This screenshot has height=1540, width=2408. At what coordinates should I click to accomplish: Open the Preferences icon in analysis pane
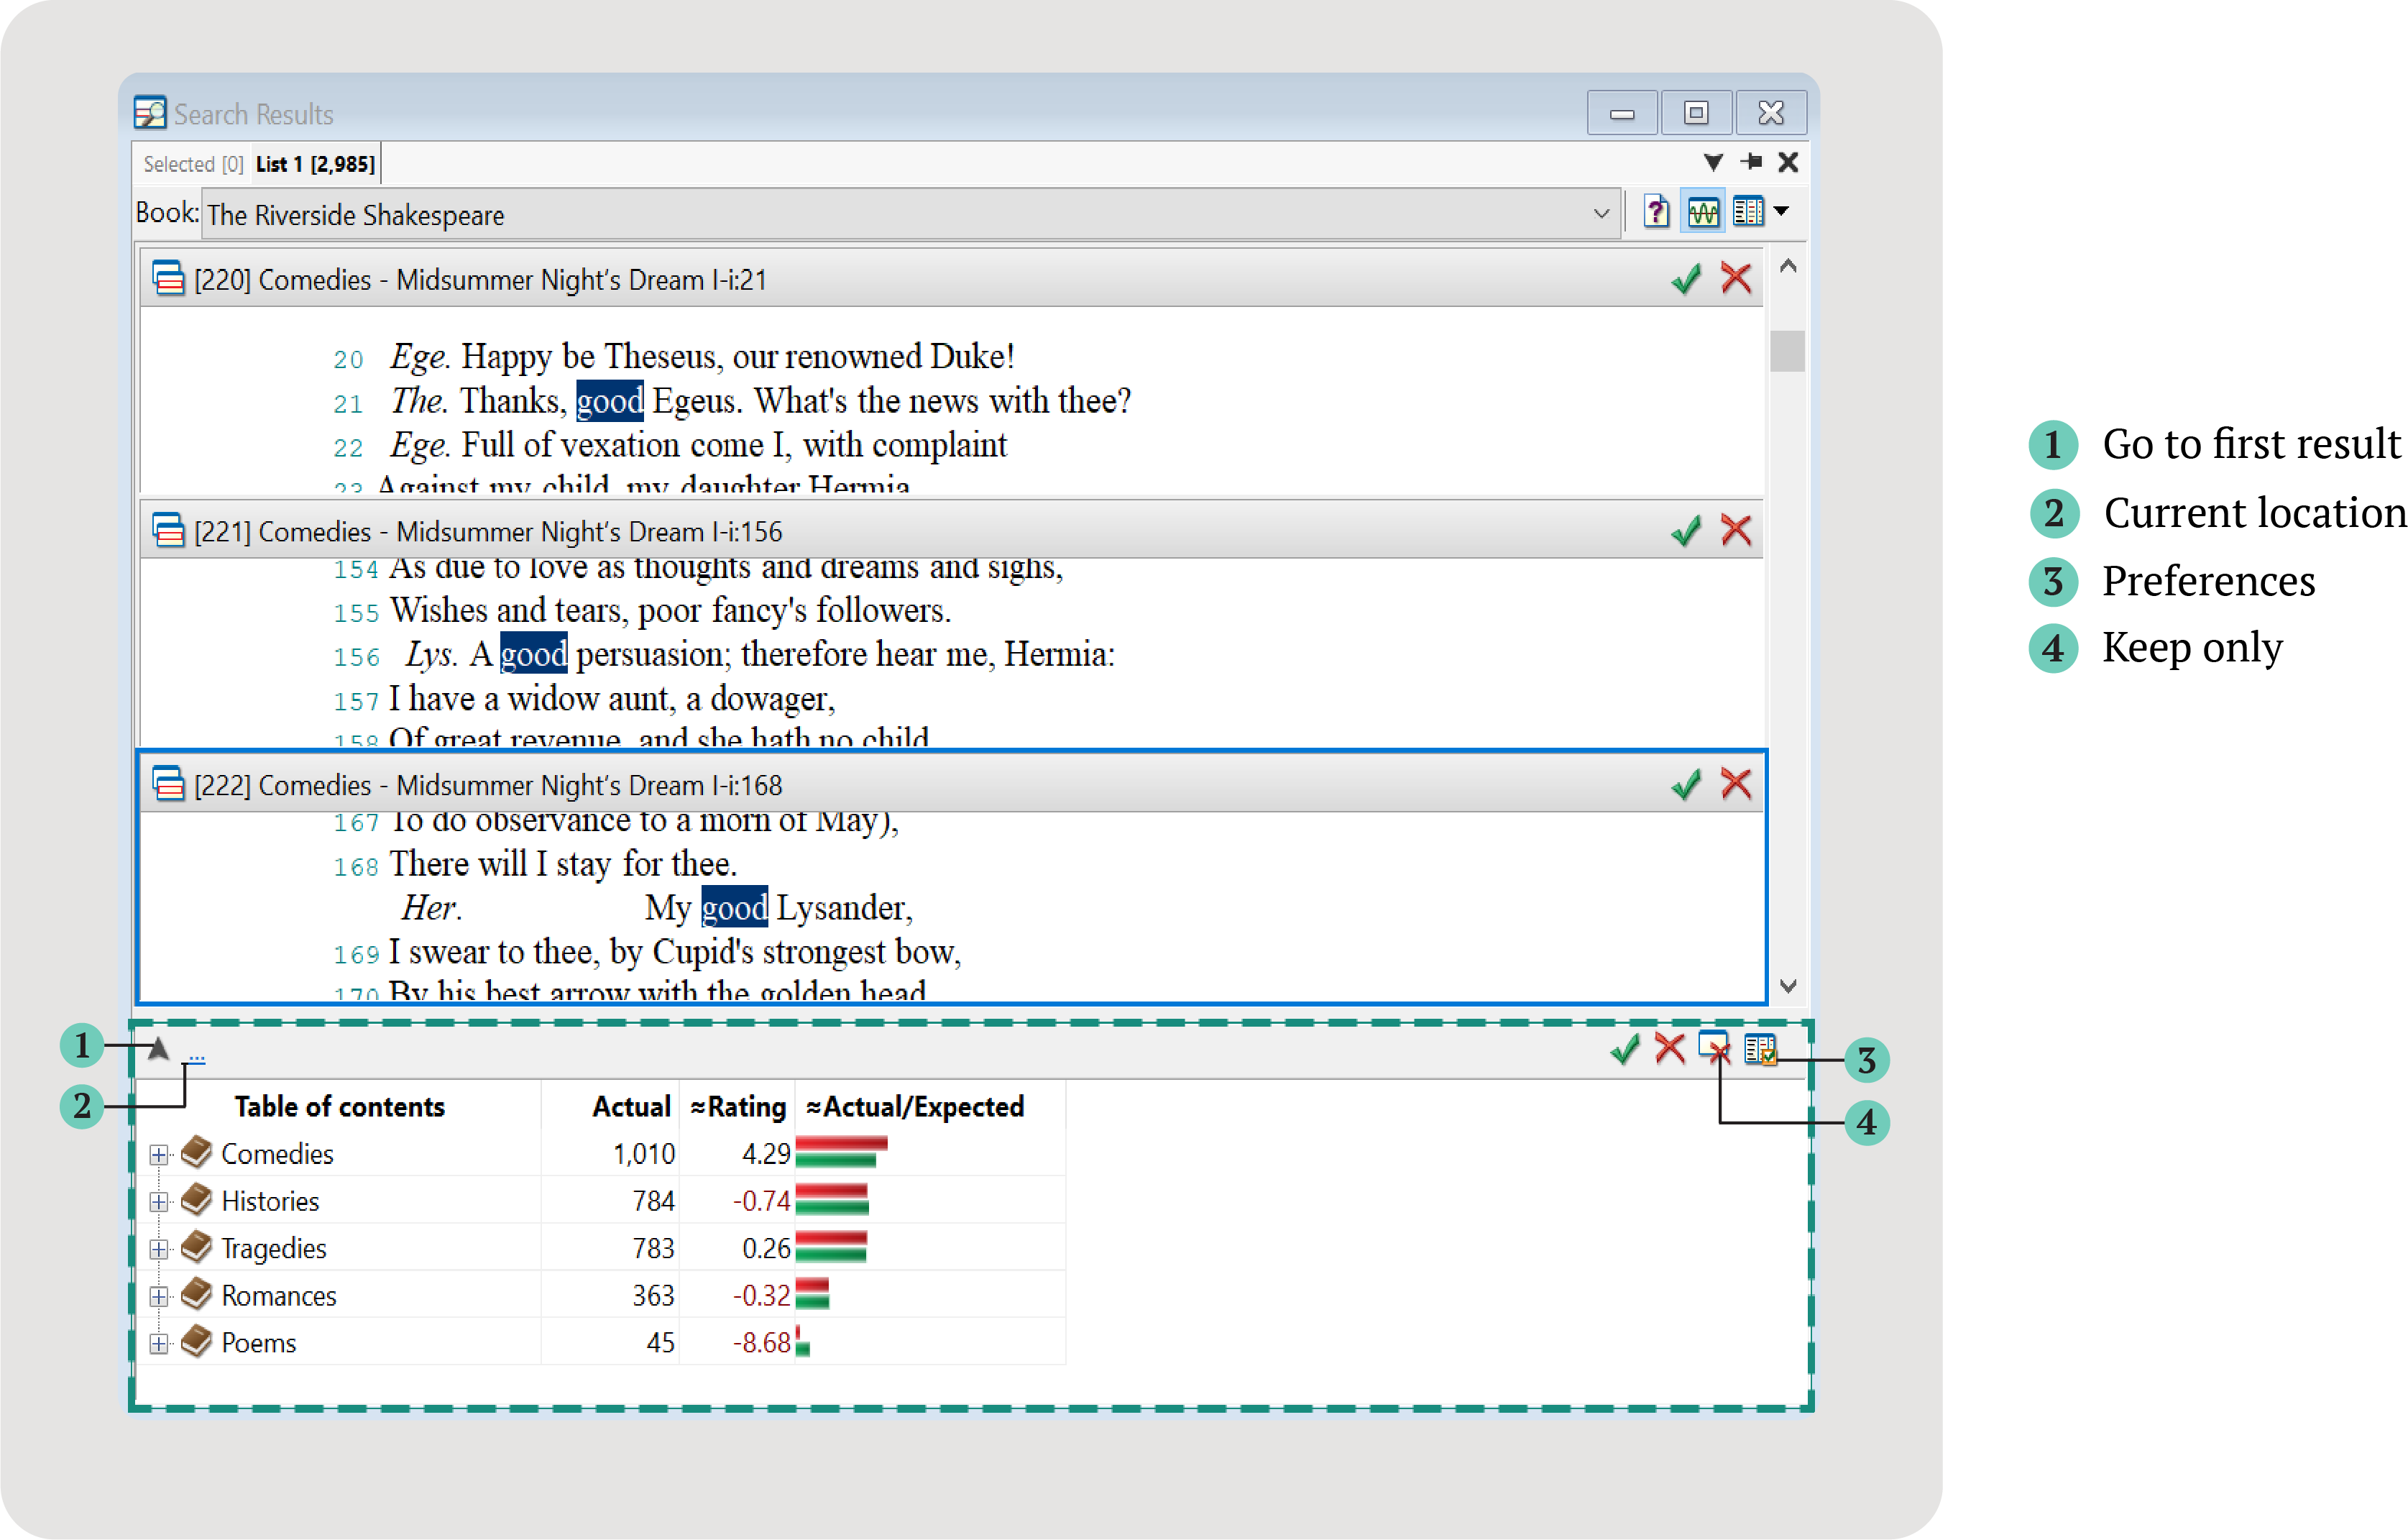point(1760,1050)
